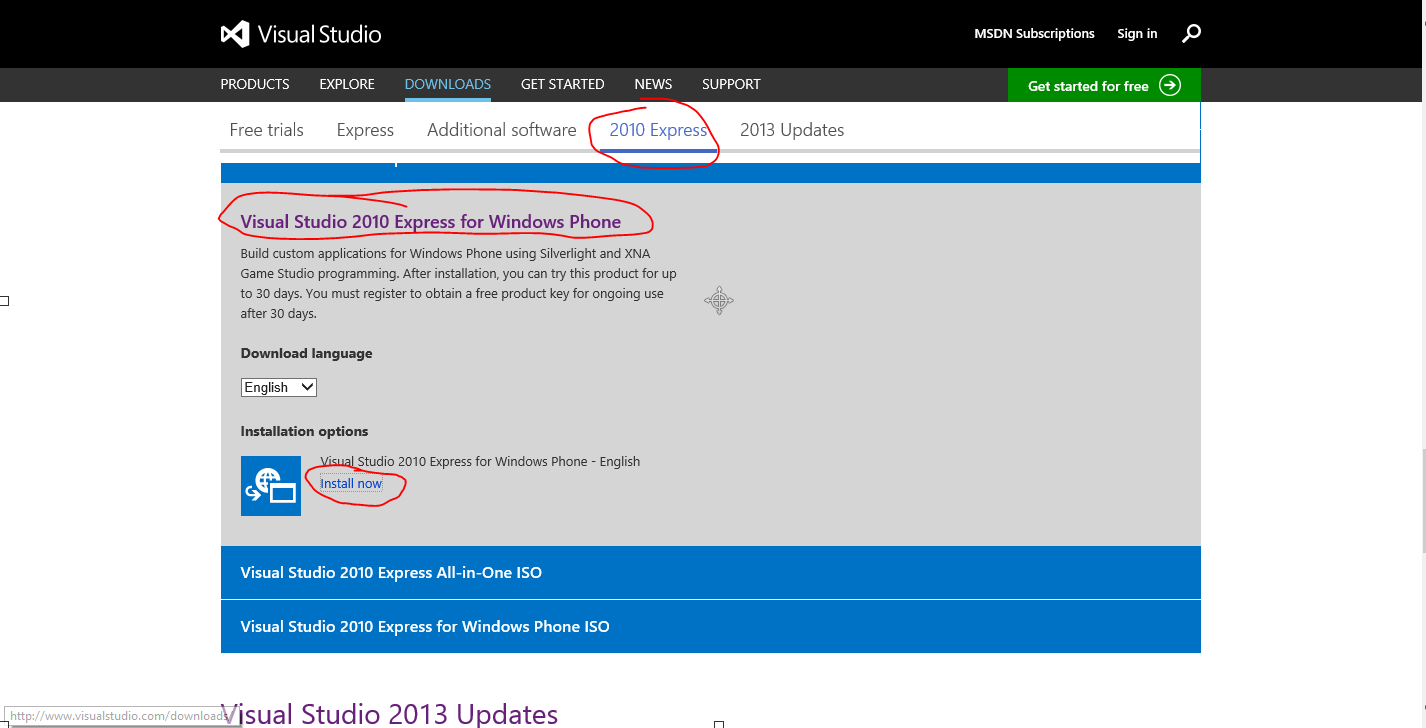Open the SUPPORT menu

click(x=731, y=84)
